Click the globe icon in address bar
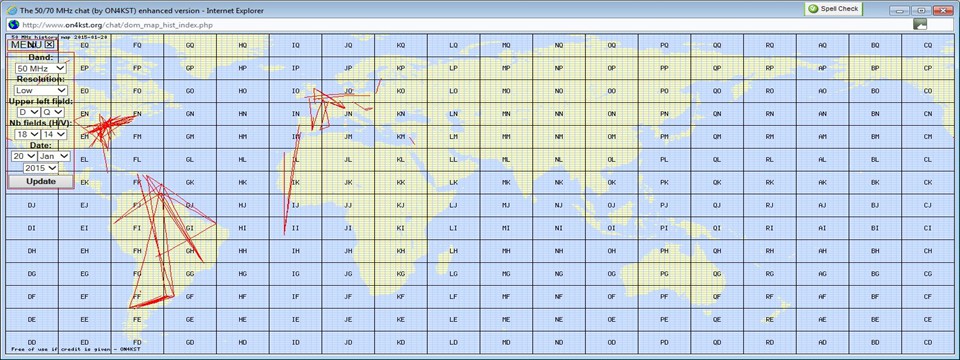The image size is (960, 360). tap(13, 24)
